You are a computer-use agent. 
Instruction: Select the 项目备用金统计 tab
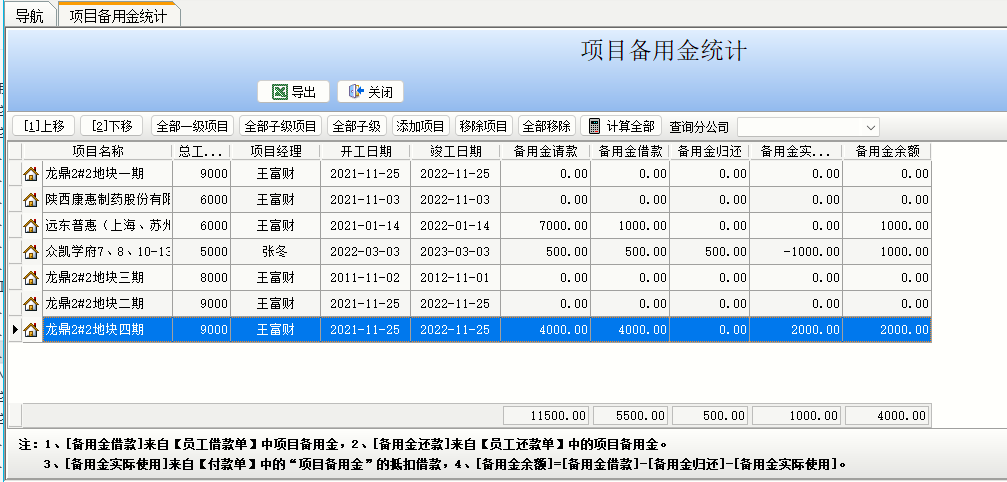[118, 16]
